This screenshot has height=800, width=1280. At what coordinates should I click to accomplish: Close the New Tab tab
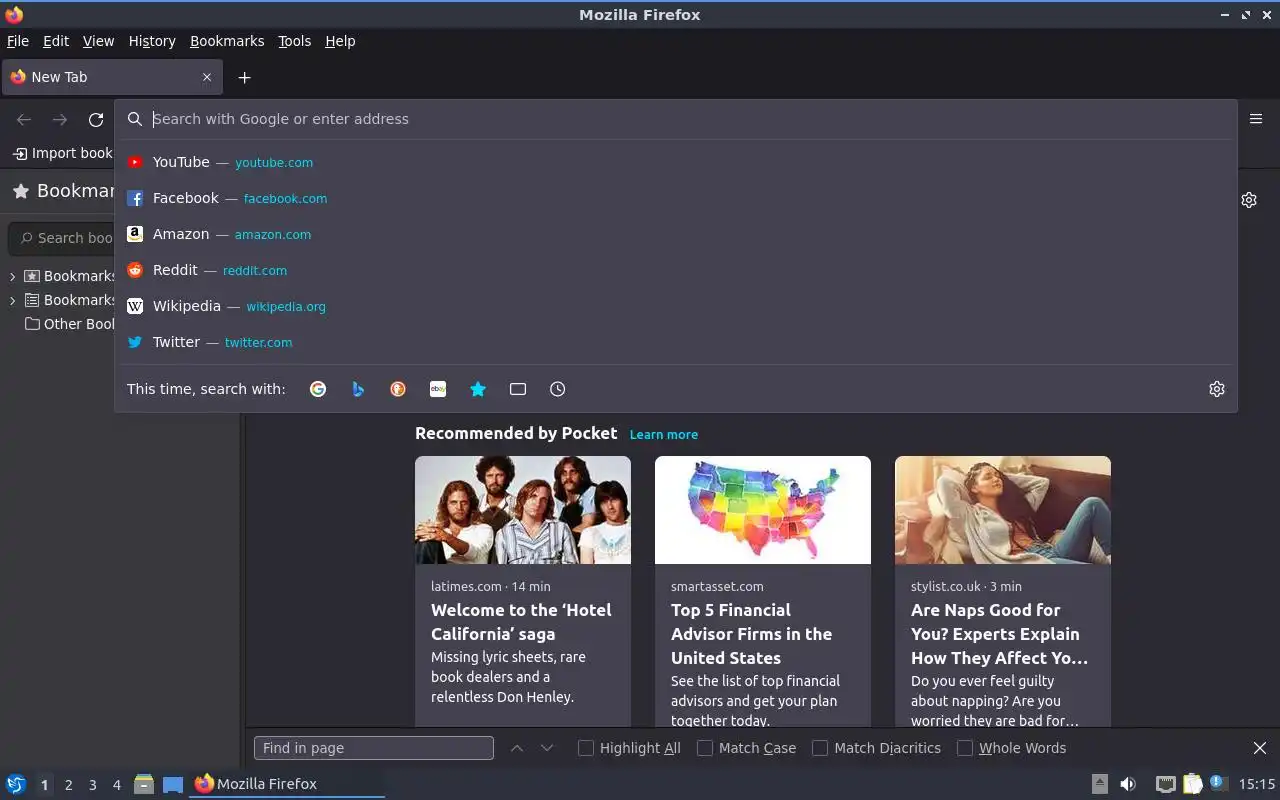tap(207, 77)
